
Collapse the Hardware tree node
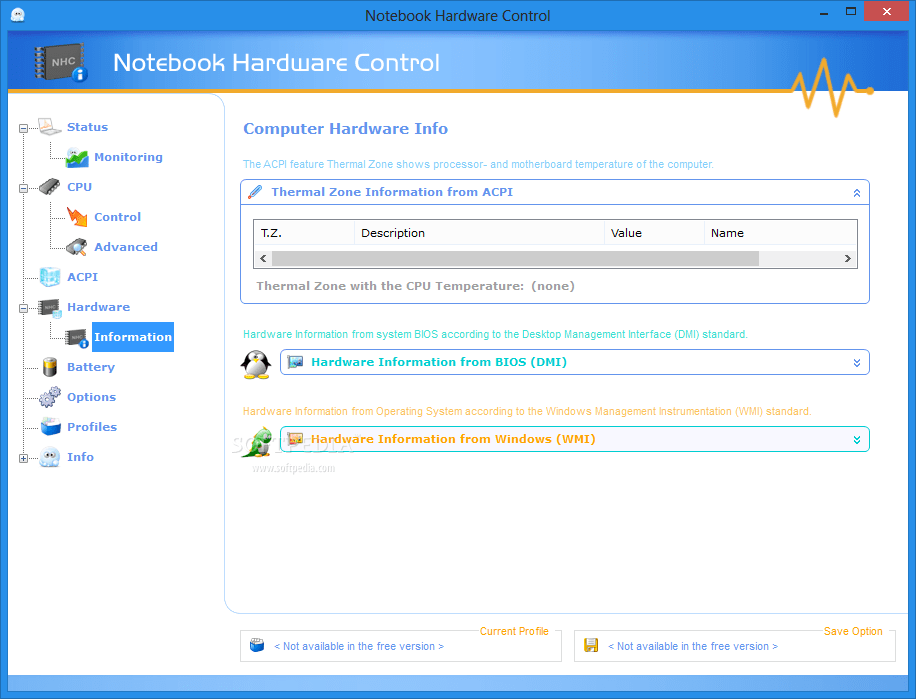coord(23,308)
